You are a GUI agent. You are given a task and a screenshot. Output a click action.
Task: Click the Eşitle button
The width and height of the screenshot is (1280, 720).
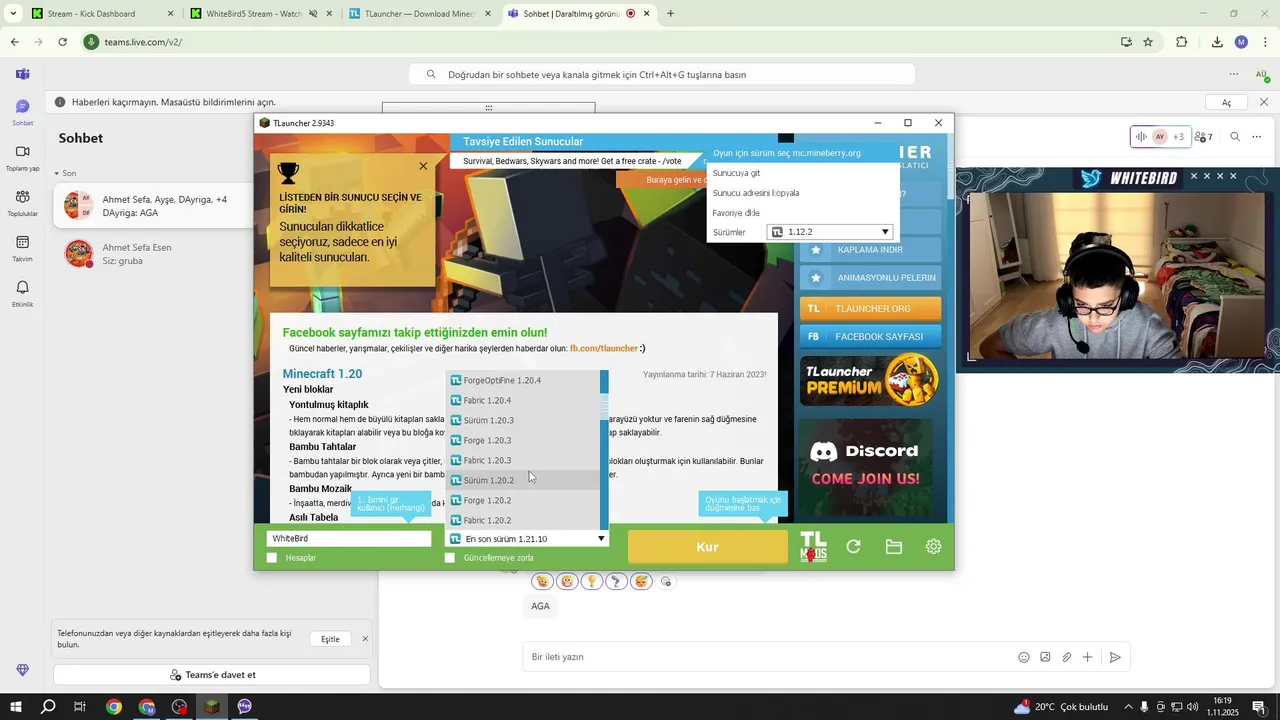[x=330, y=639]
